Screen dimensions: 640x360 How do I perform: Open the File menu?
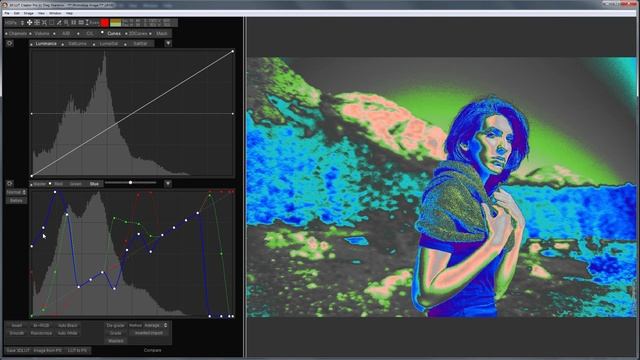tap(7, 13)
